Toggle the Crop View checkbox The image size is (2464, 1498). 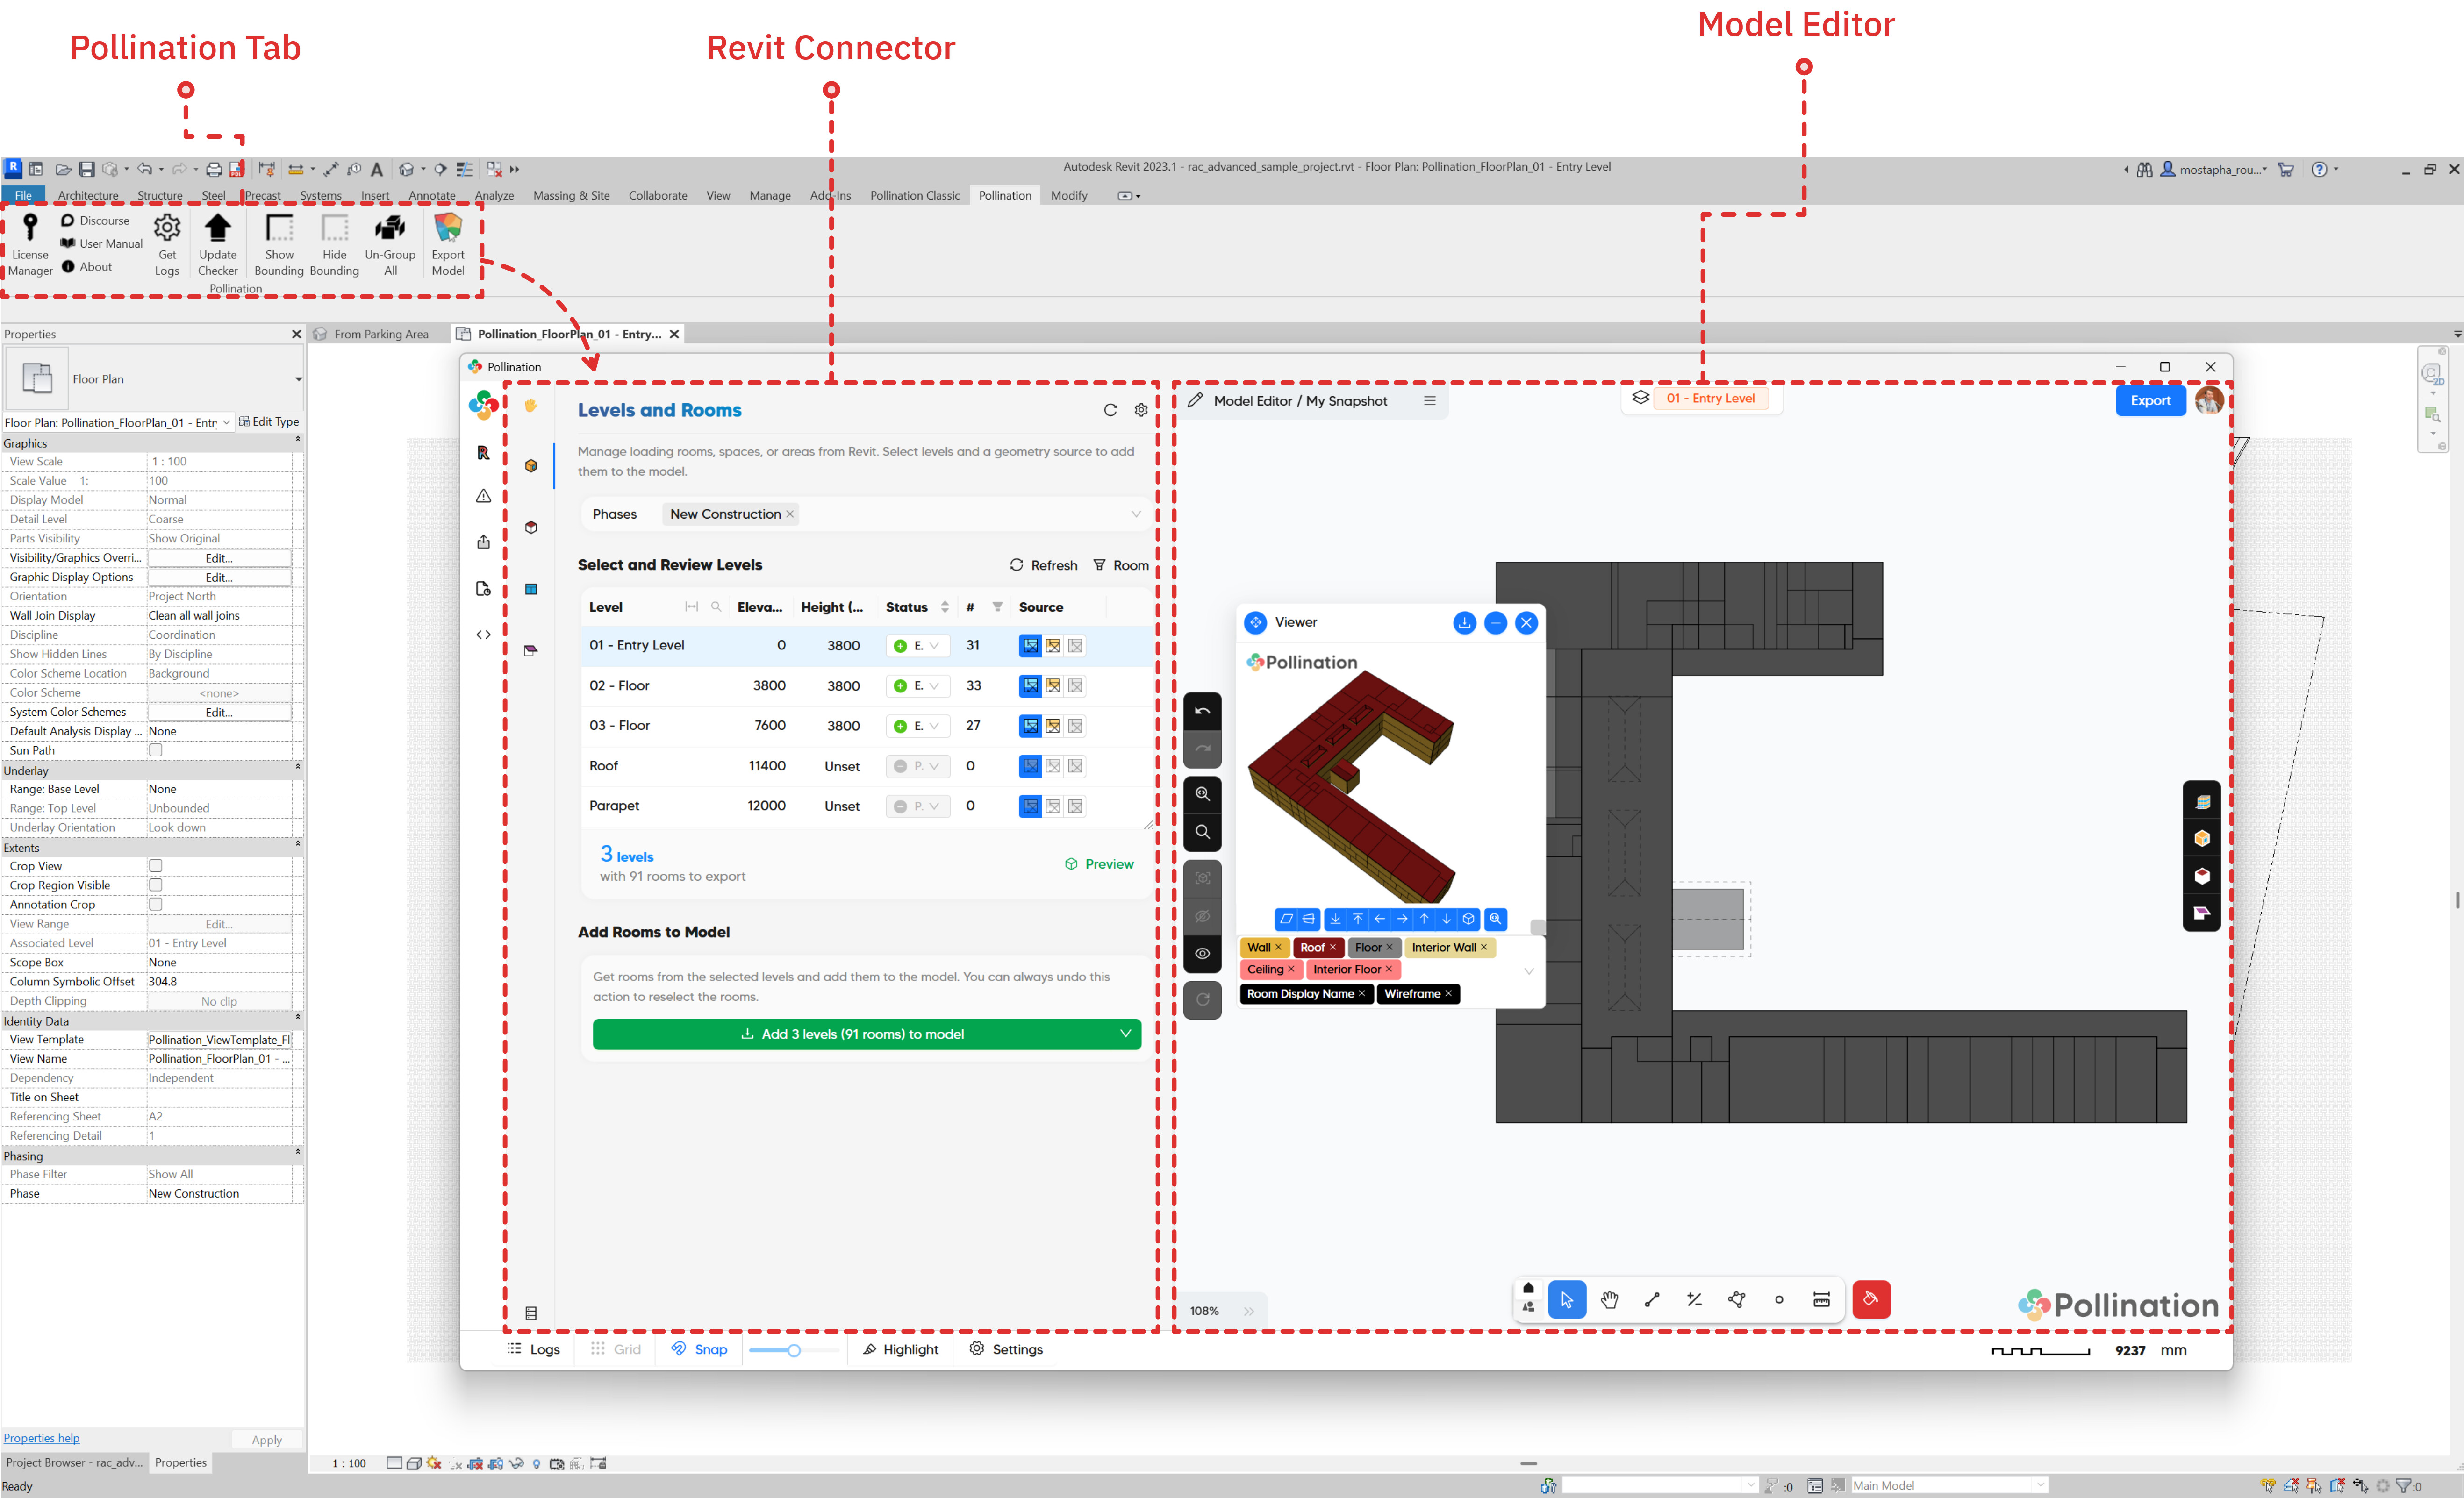pyautogui.click(x=155, y=866)
